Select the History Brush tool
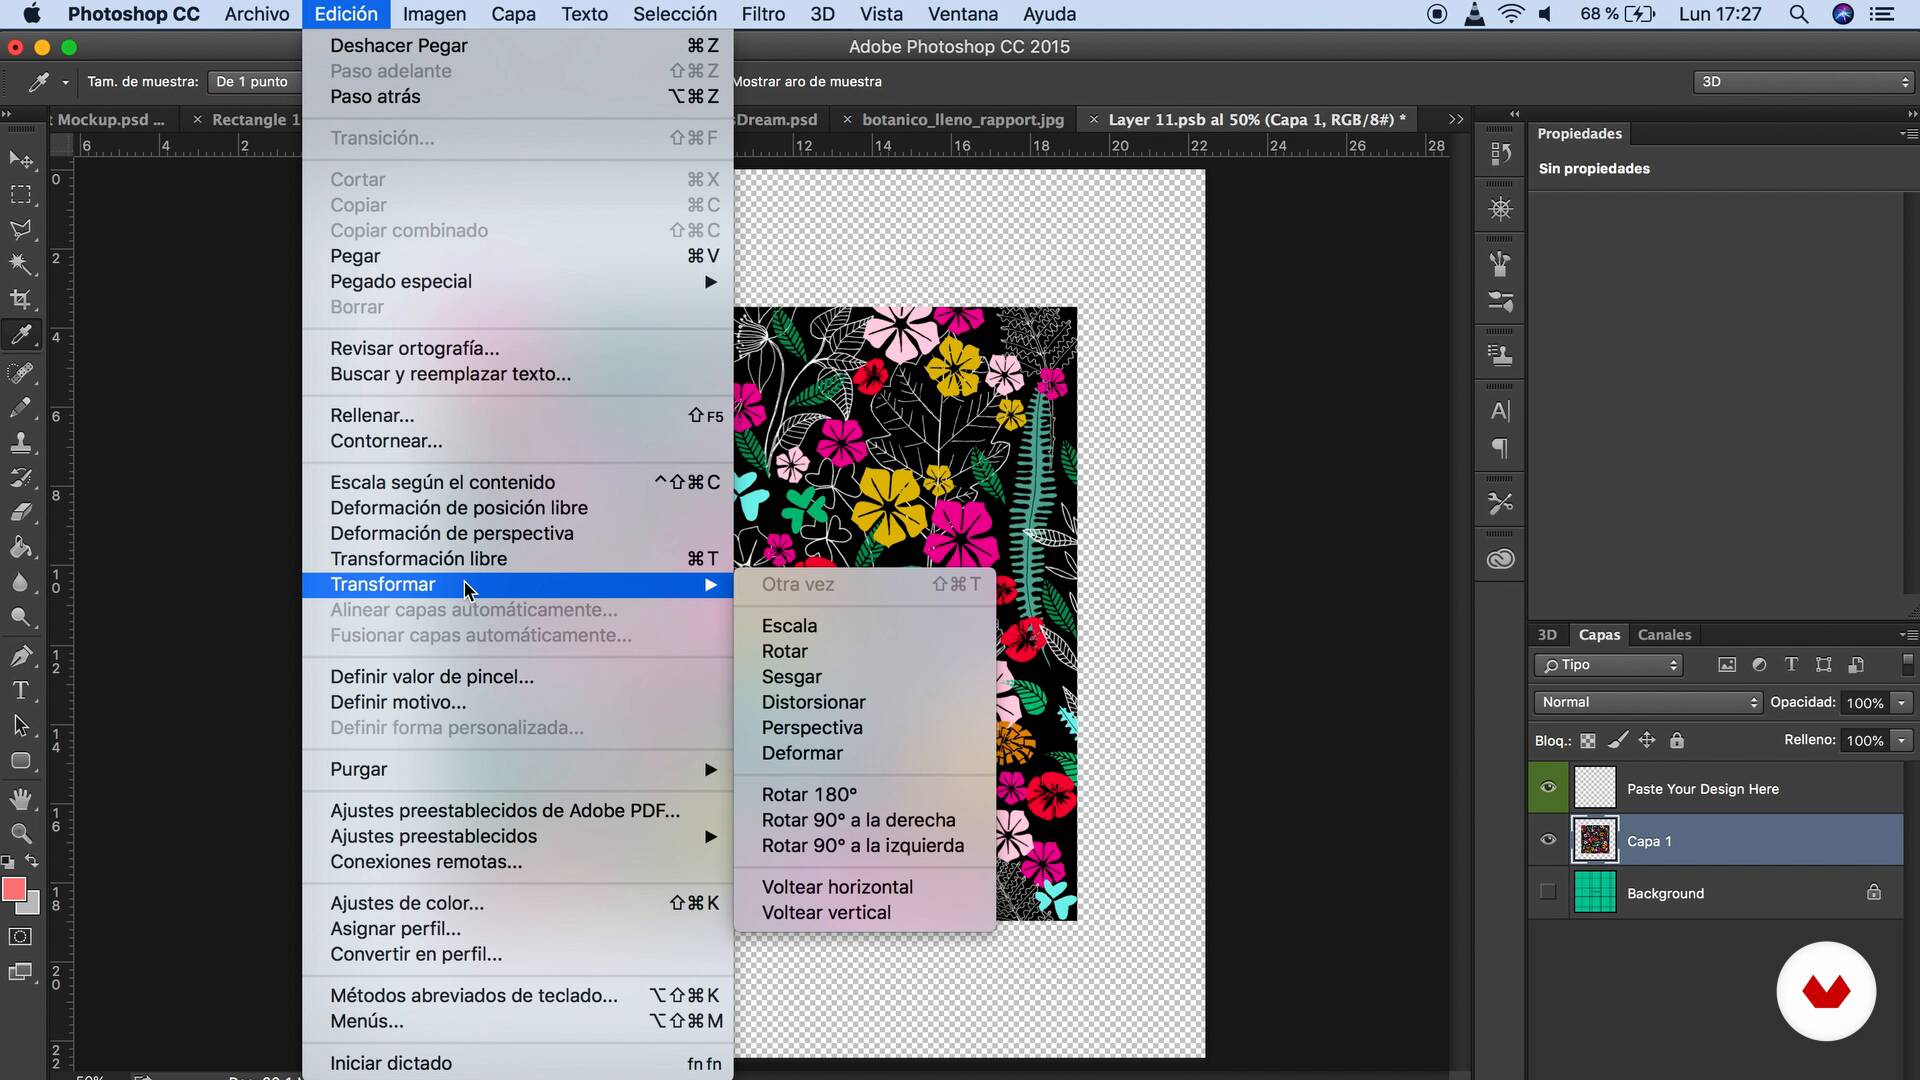The image size is (1920, 1080). (21, 478)
